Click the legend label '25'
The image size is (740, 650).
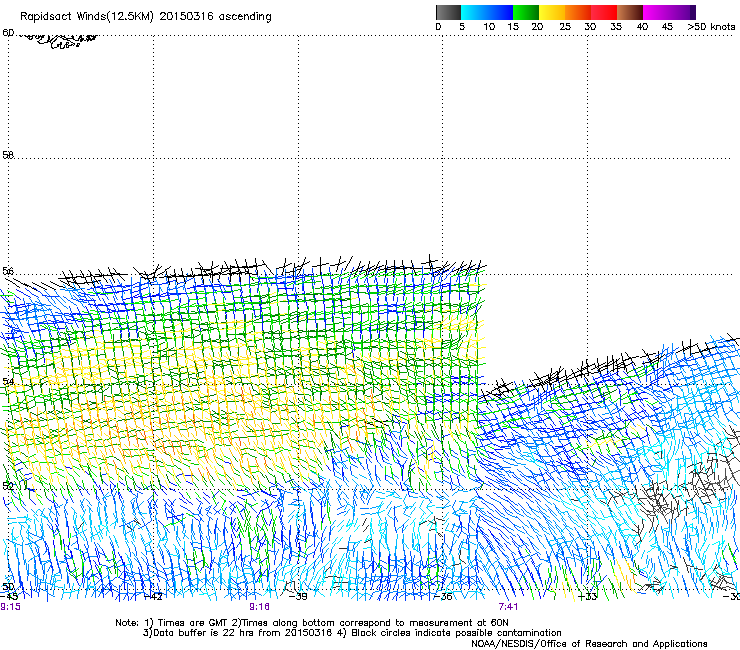pos(565,27)
